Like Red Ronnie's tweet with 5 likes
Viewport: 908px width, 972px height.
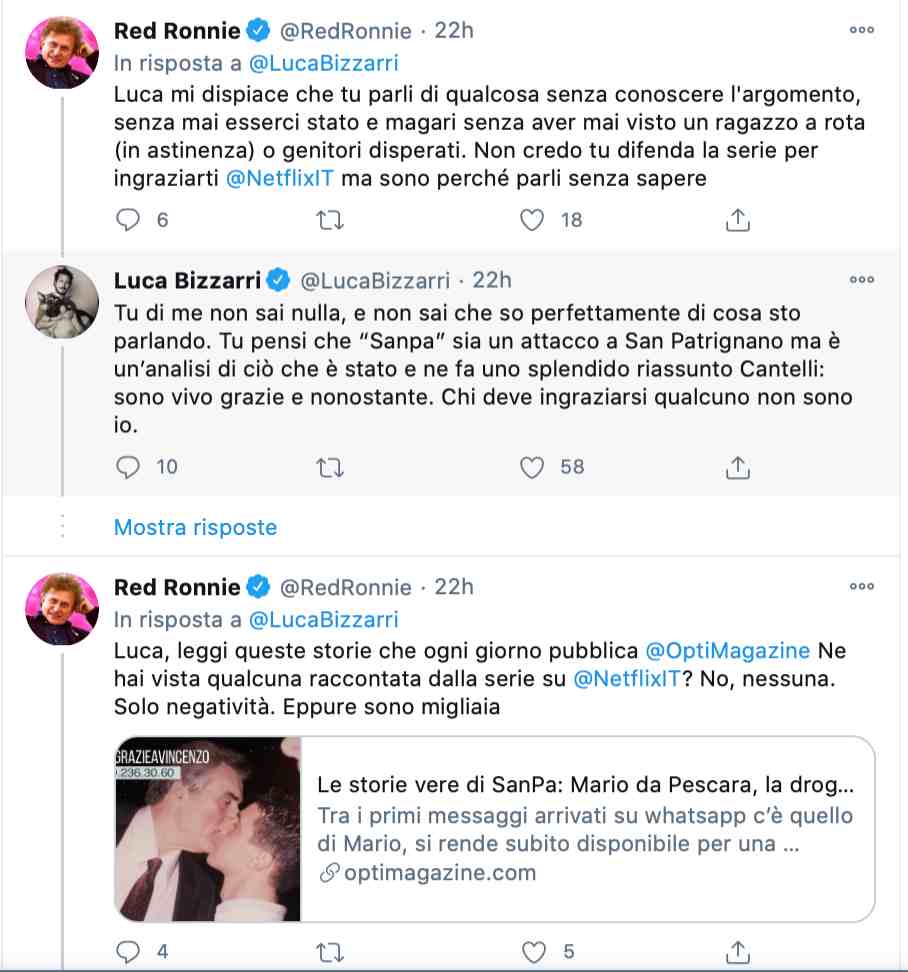coord(534,950)
